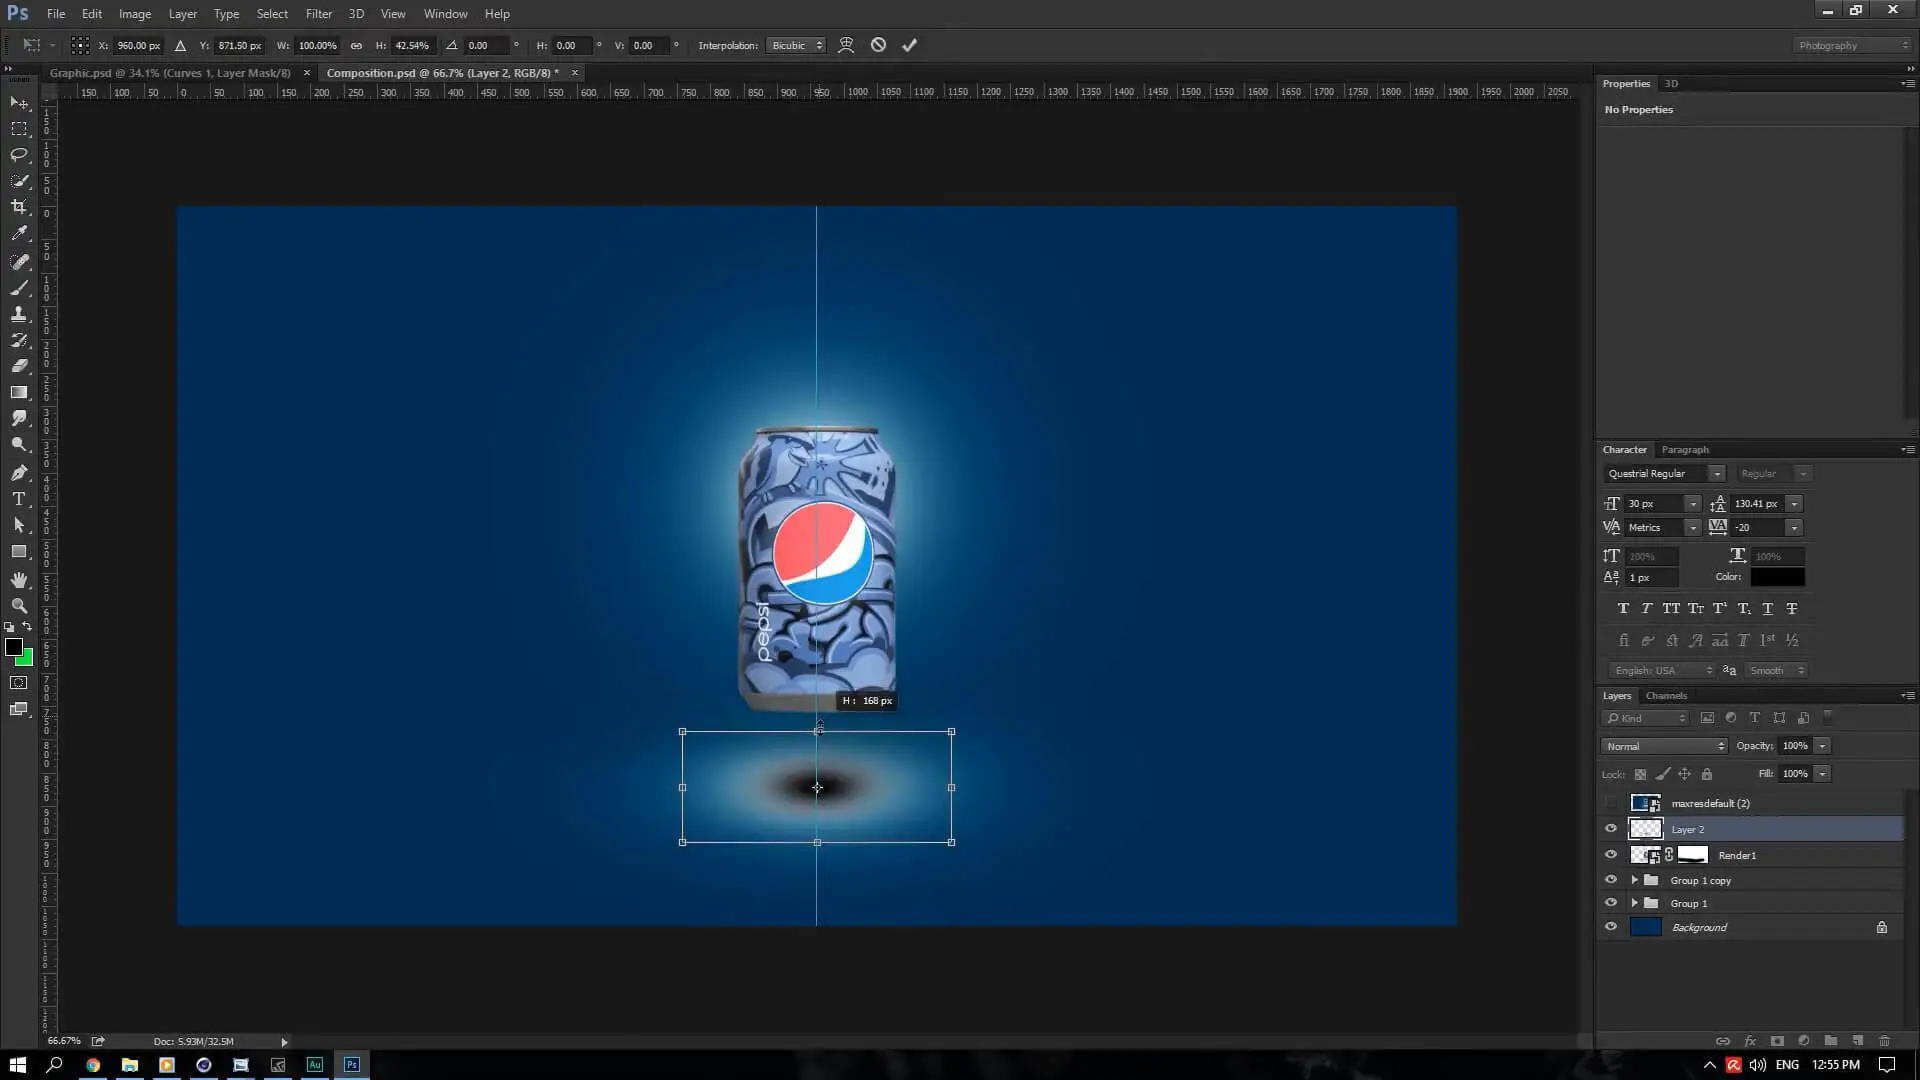1920x1080 pixels.
Task: Click the add layer style fx icon
Action: click(1750, 1041)
